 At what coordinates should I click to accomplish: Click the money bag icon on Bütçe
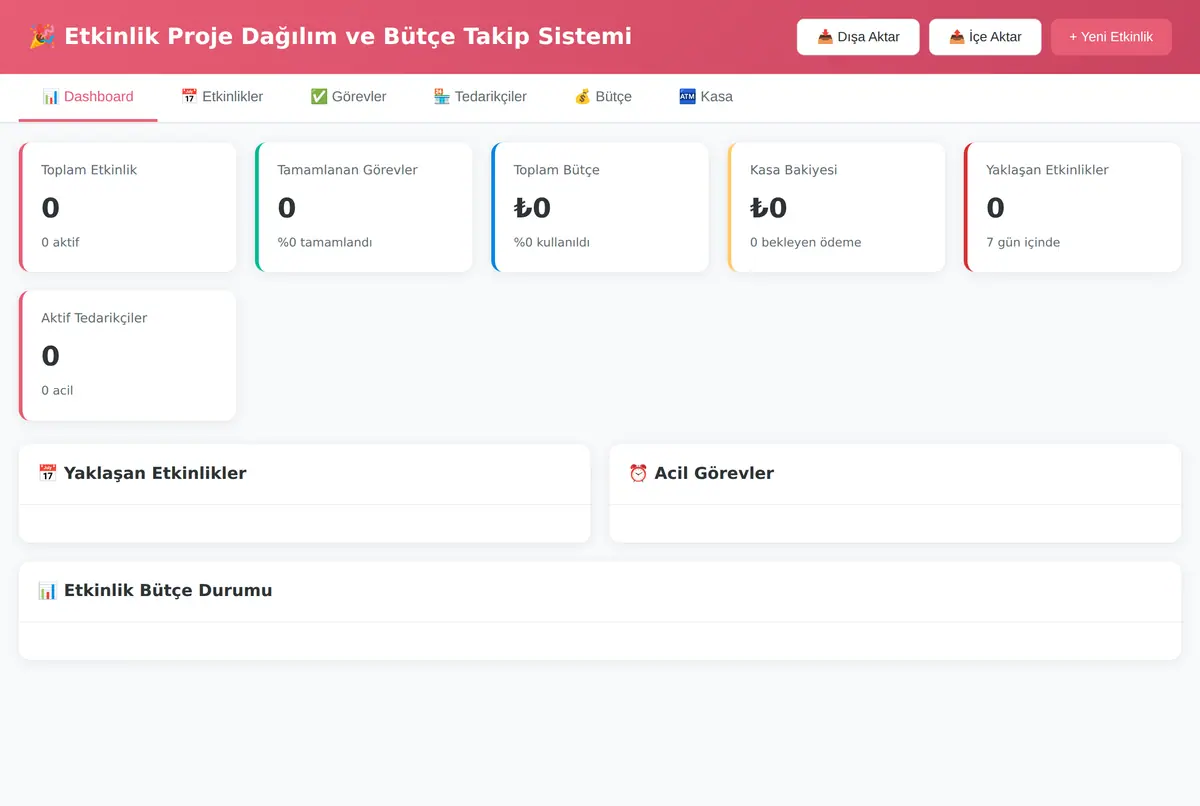click(x=583, y=97)
